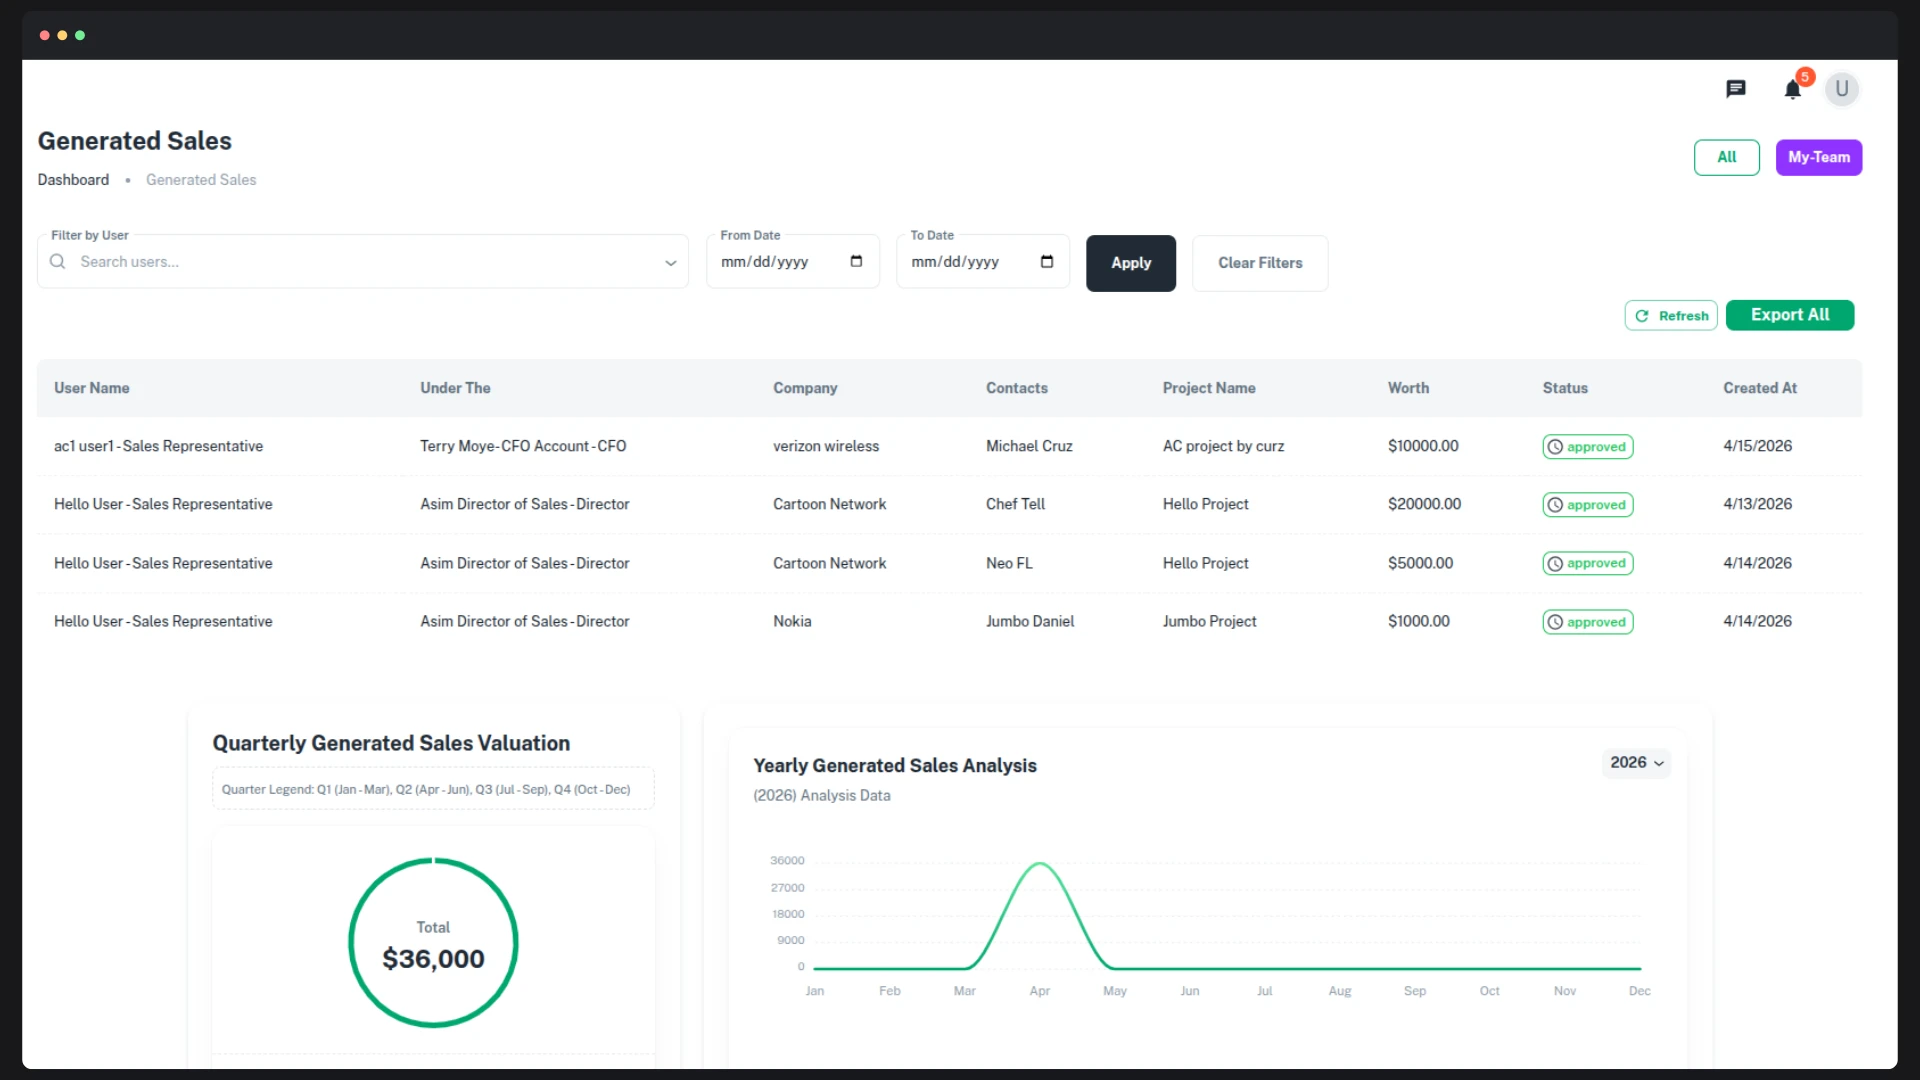
Task: Click the clock icon in the 4/15/2026 approved badge
Action: [1555, 447]
